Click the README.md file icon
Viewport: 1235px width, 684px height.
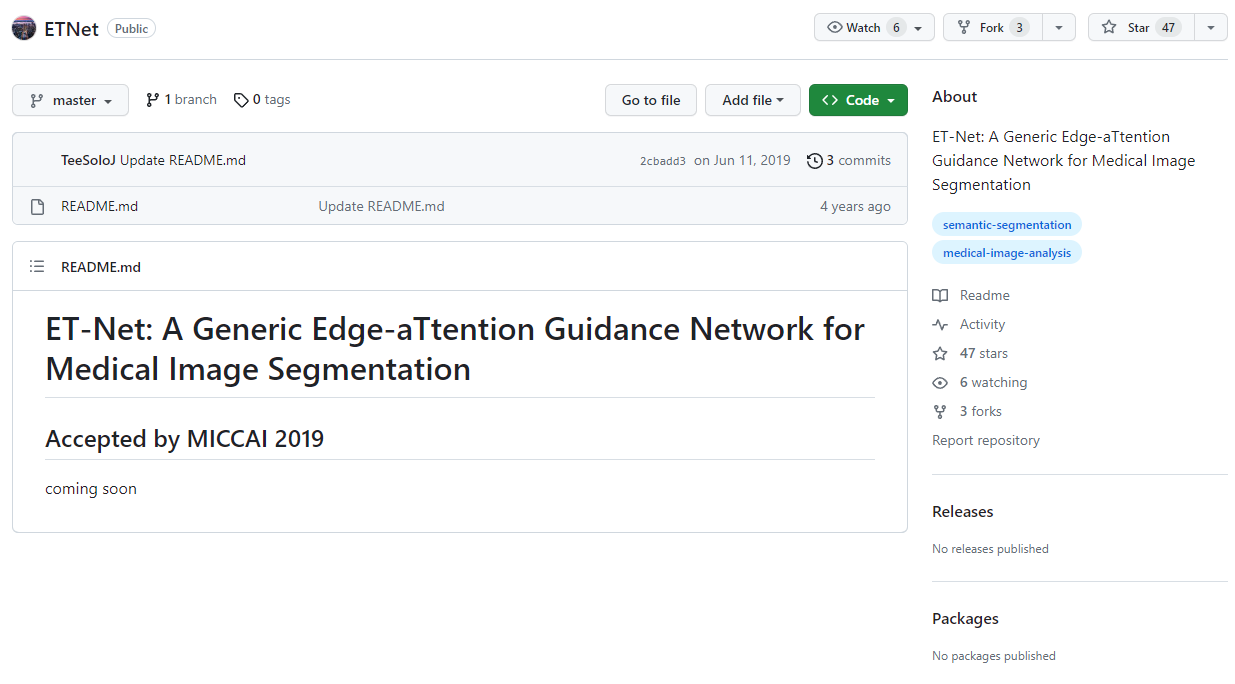pos(38,207)
